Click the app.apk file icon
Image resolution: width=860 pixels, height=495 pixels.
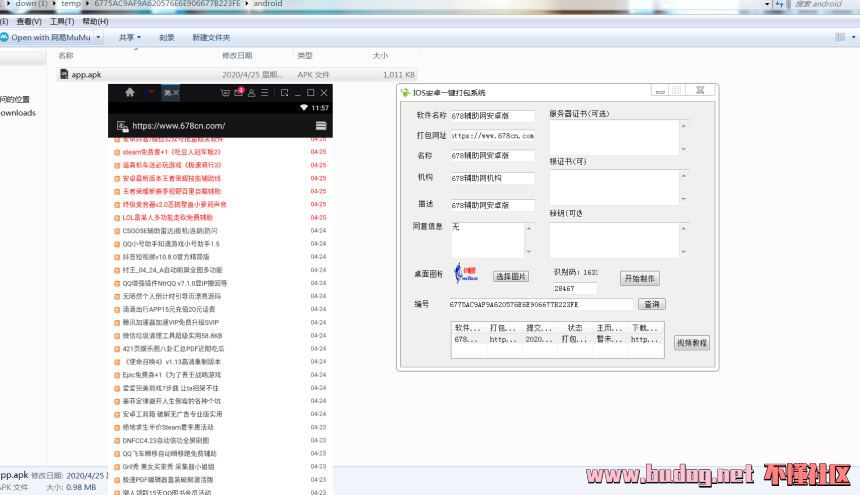[64, 74]
